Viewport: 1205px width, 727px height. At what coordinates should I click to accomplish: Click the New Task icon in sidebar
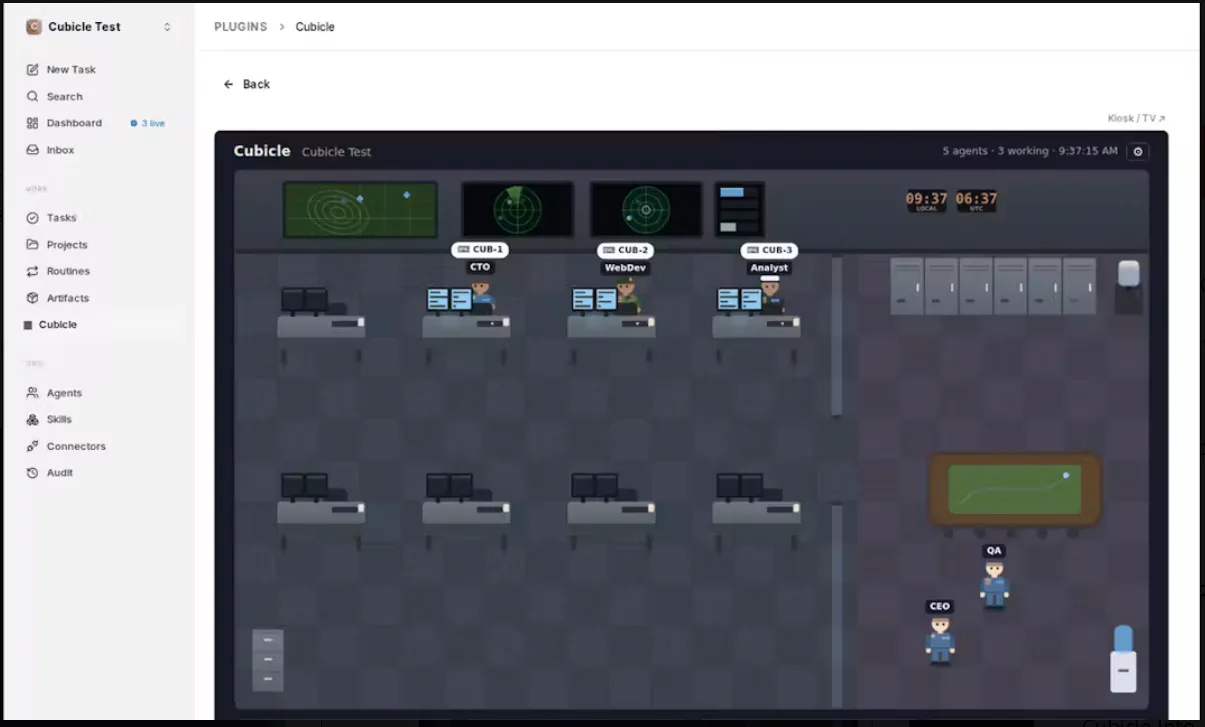[33, 70]
